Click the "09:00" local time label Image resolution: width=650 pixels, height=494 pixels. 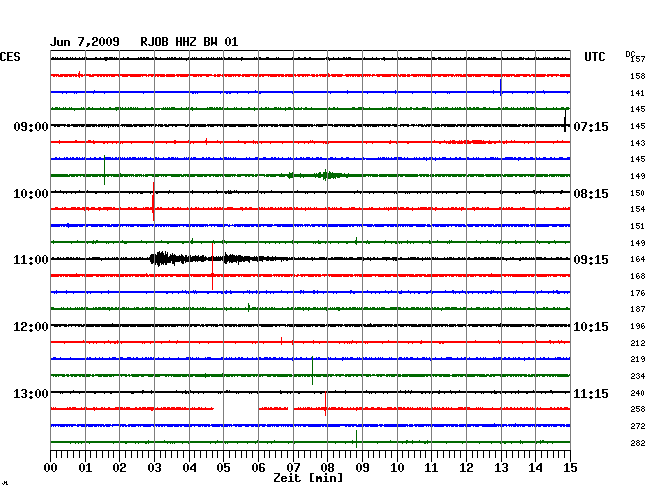pos(31,126)
